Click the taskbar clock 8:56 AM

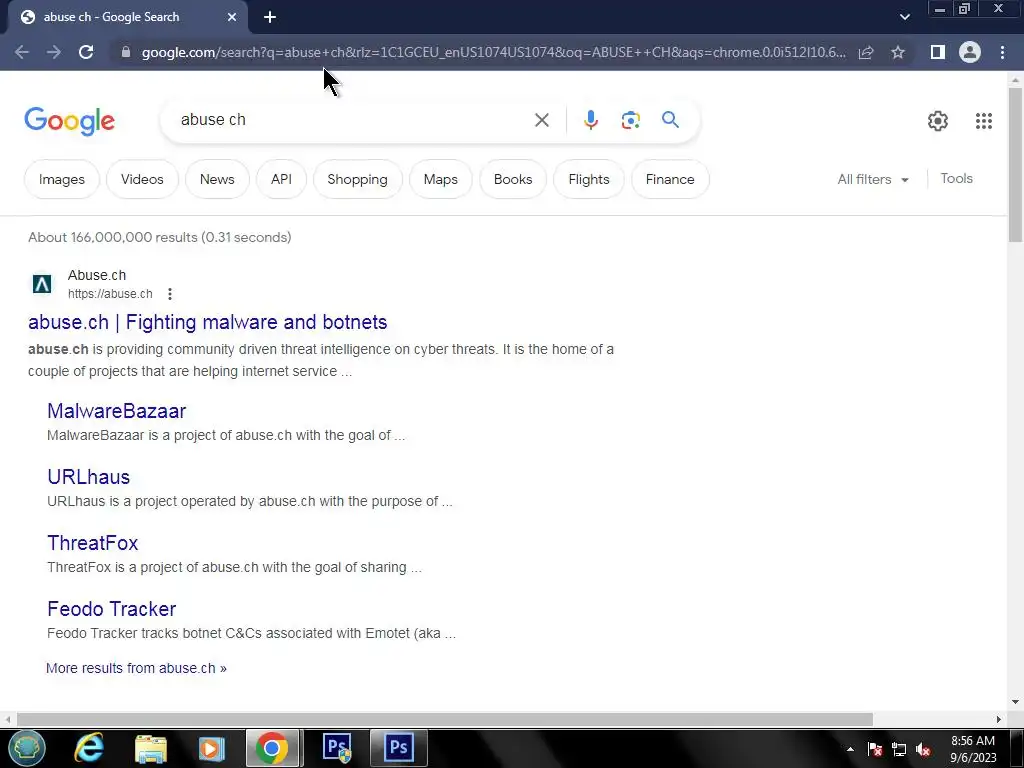973,741
